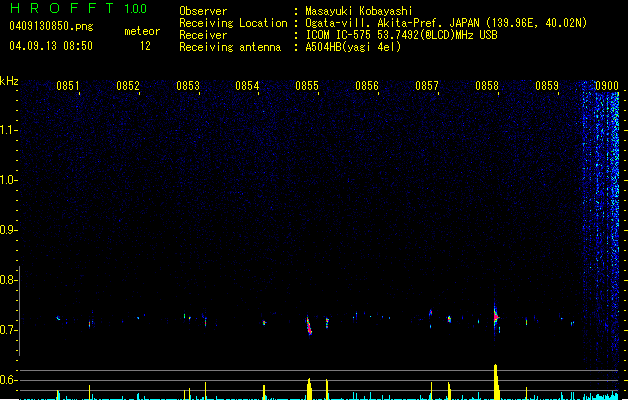Click the 0900 time marker

(607, 86)
